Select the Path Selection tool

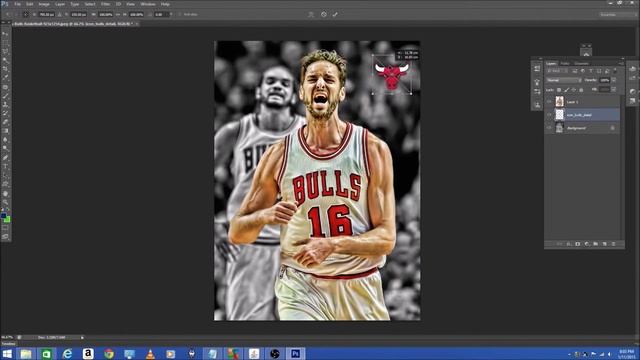pos(6,176)
